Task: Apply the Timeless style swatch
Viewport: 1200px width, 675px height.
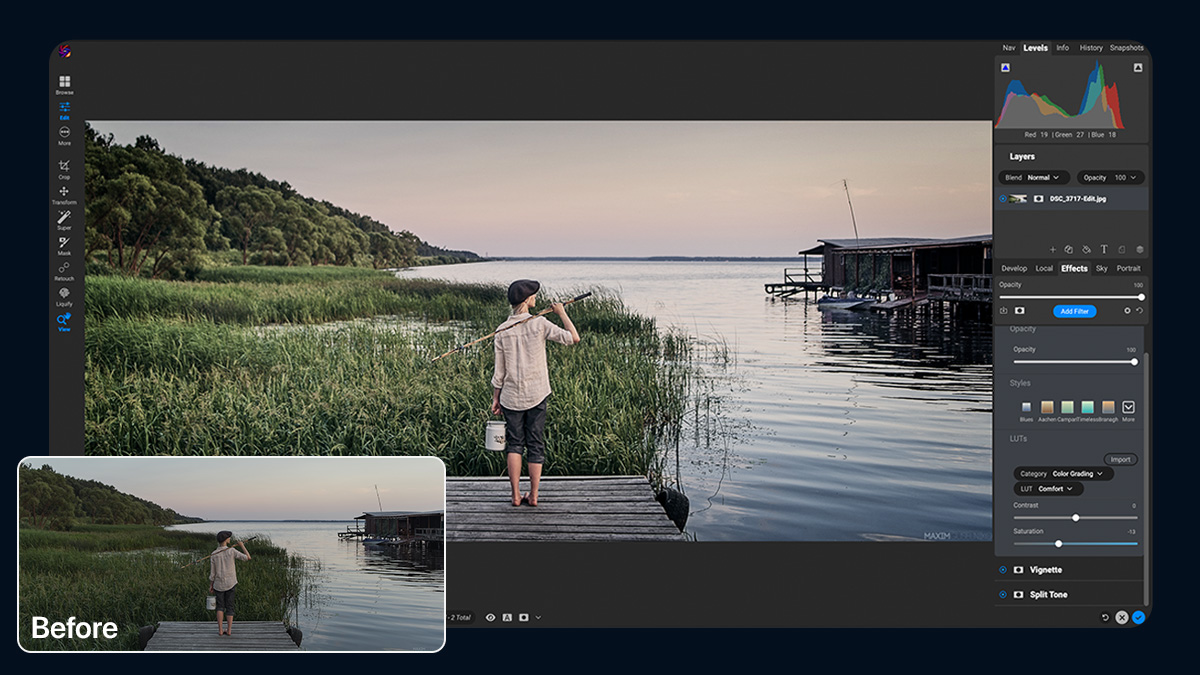Action: pyautogui.click(x=1087, y=407)
